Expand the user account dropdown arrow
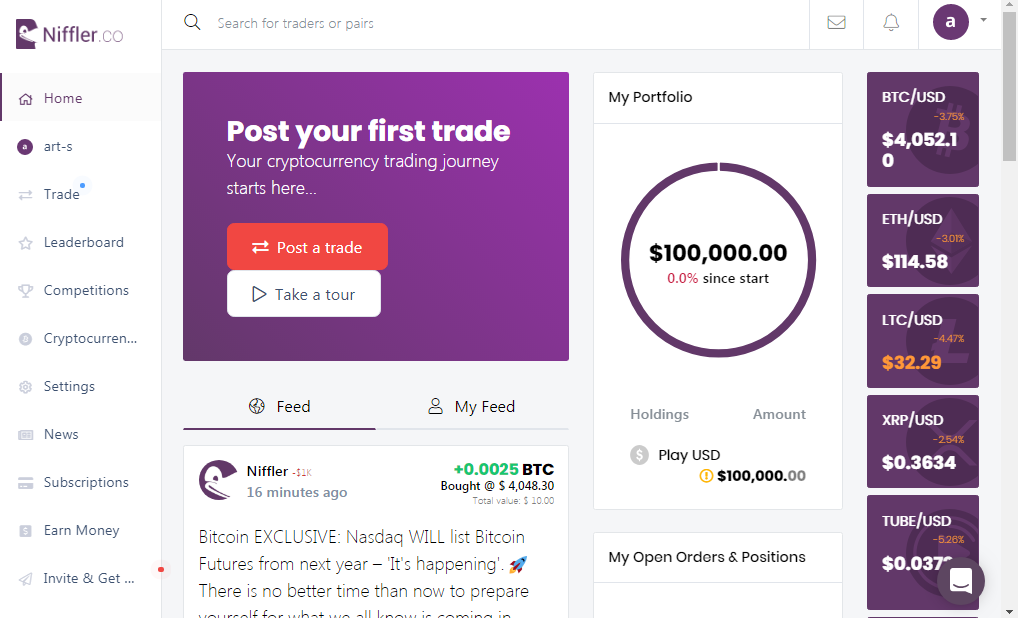Image resolution: width=1018 pixels, height=618 pixels. click(983, 20)
